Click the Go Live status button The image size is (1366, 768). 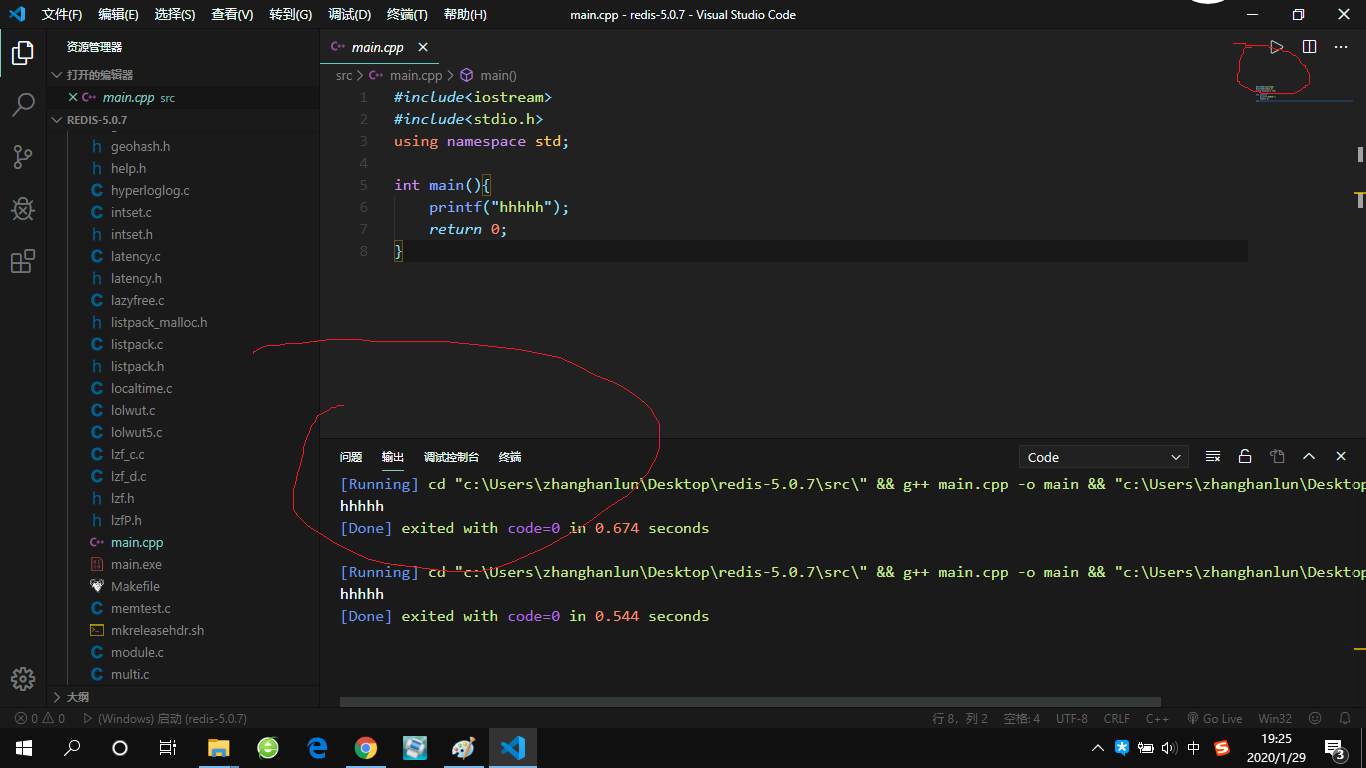pos(1214,718)
